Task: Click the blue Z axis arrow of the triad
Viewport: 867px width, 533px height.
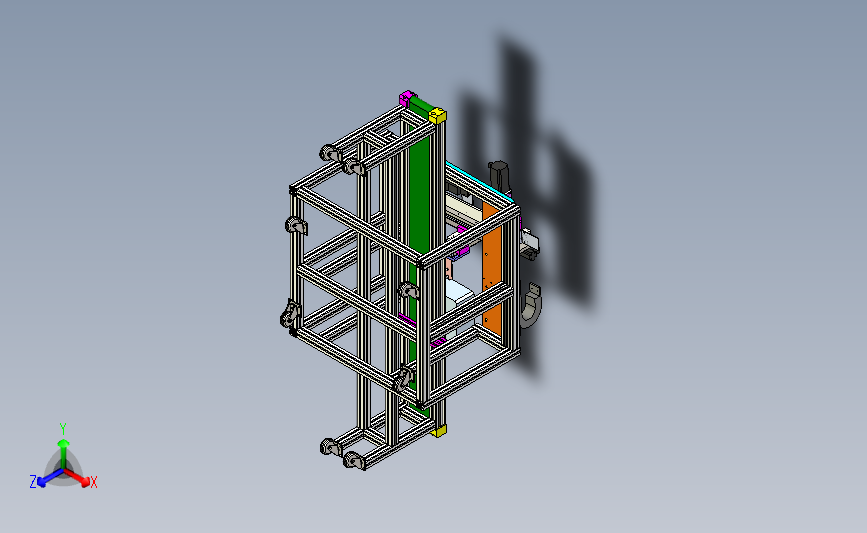Action: click(x=50, y=478)
